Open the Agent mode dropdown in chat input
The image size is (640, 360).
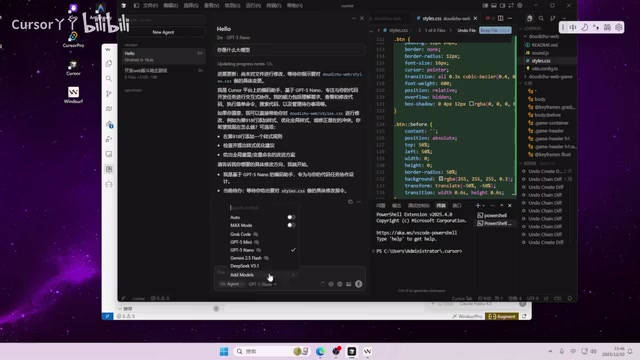tap(231, 284)
